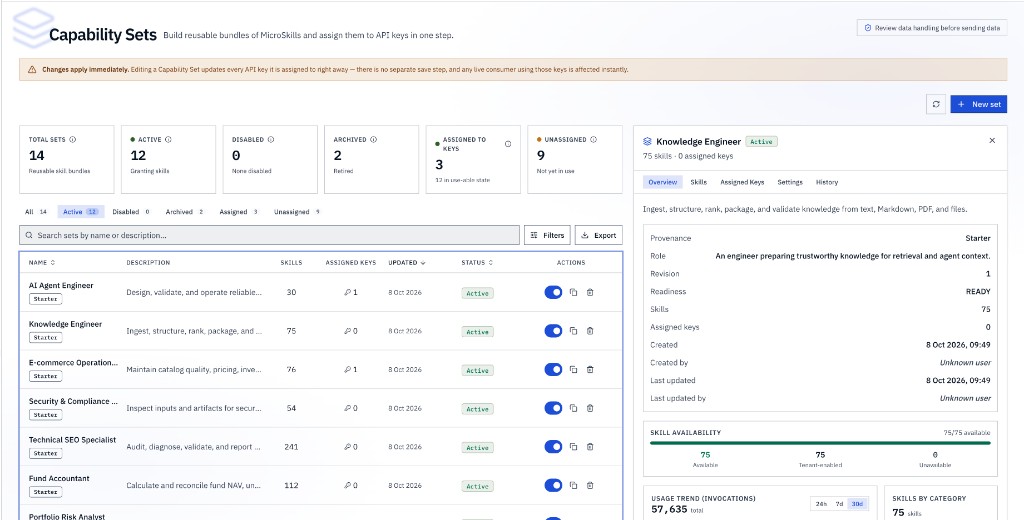Sort the table by Status column

point(477,263)
